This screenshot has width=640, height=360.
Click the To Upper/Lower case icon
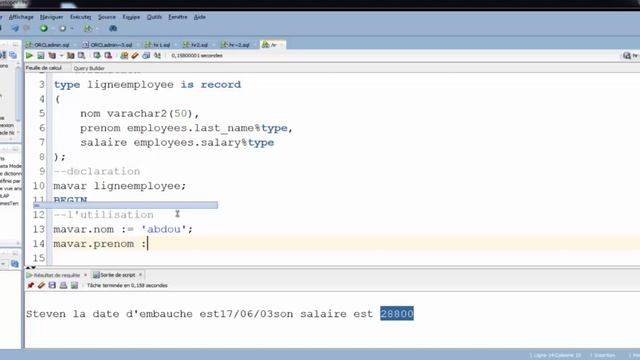pos(157,56)
